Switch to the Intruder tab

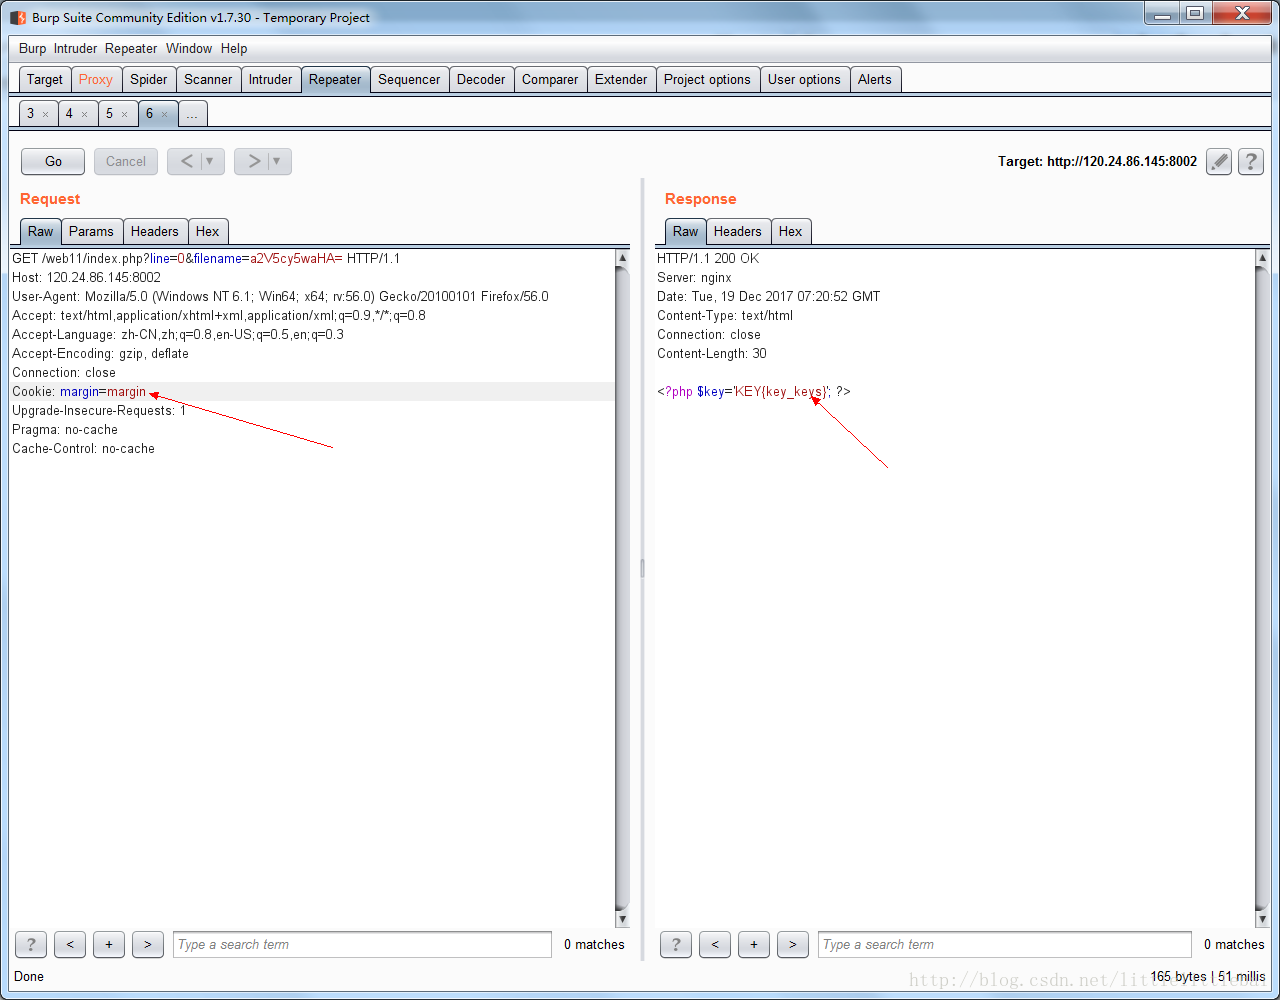271,80
